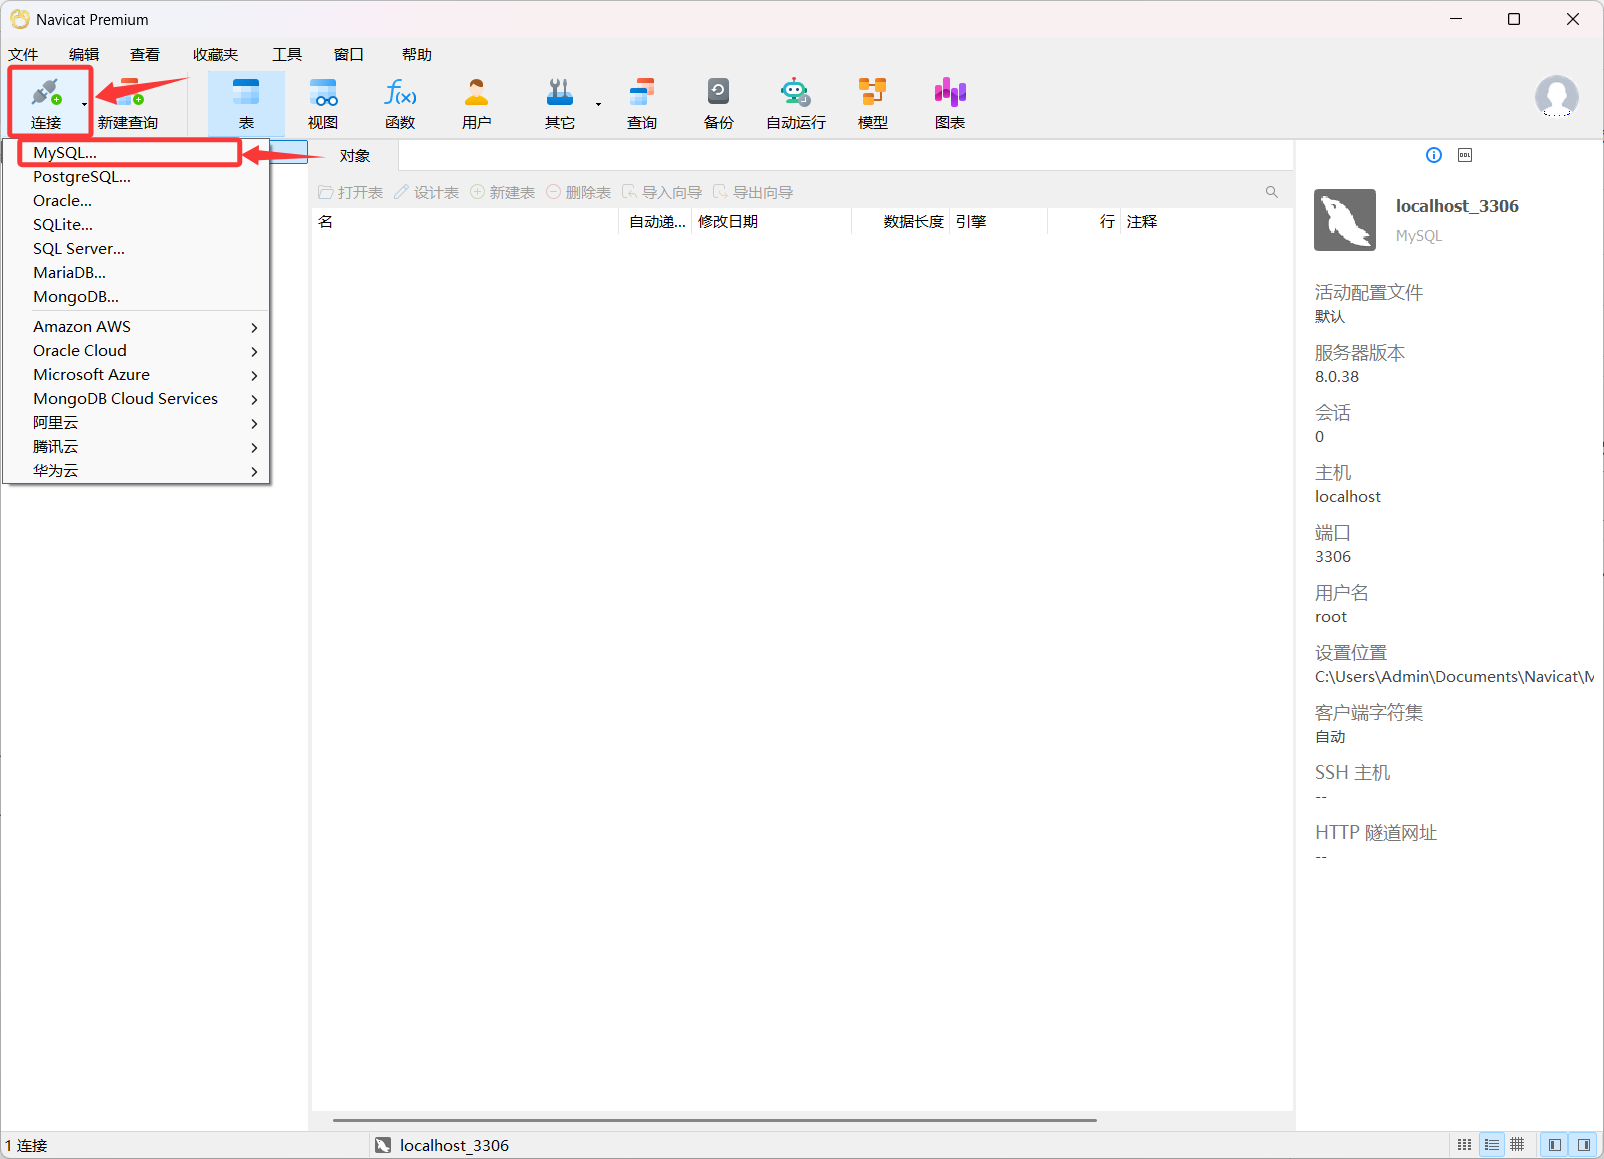The width and height of the screenshot is (1604, 1159).
Task: Open the 窗口 menu
Action: [x=349, y=55]
